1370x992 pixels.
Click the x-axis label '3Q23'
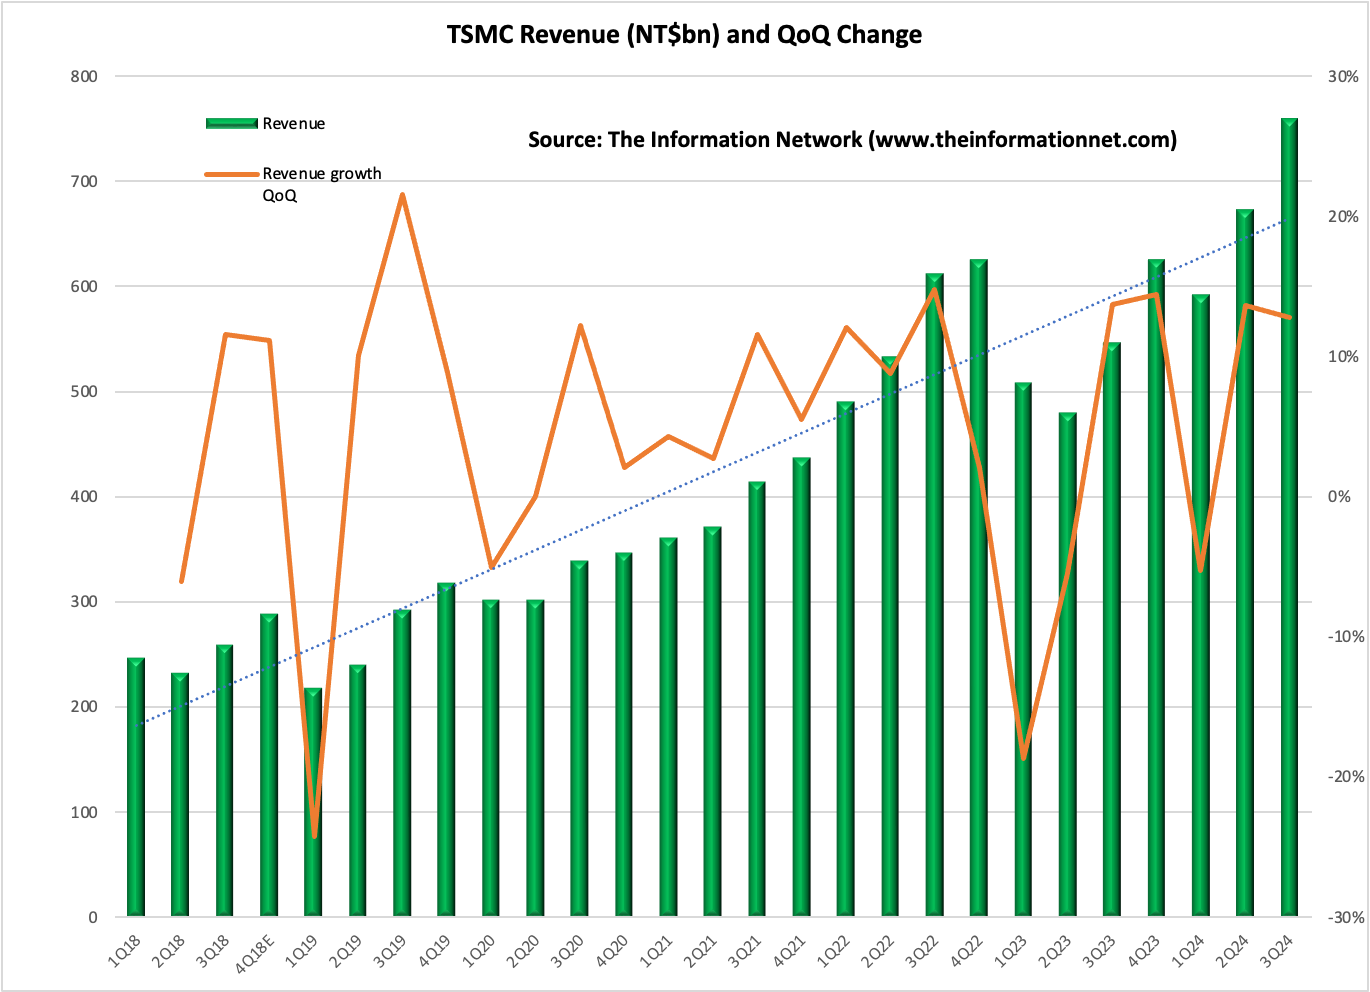point(1098,948)
